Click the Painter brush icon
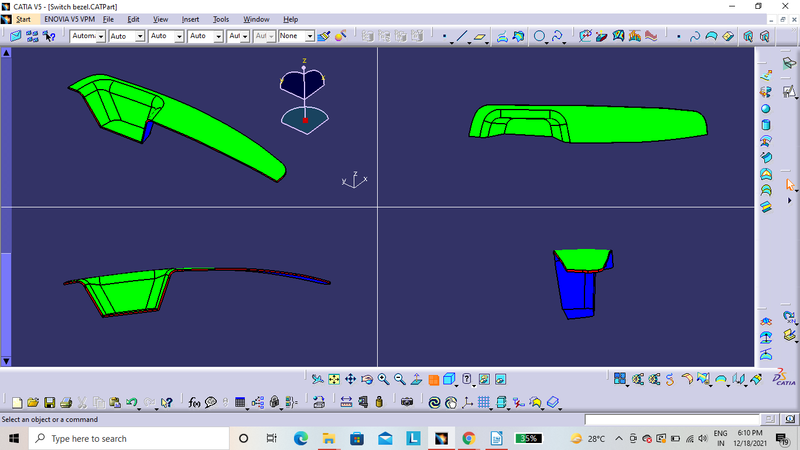Viewport: 800px width, 450px height. [x=323, y=36]
